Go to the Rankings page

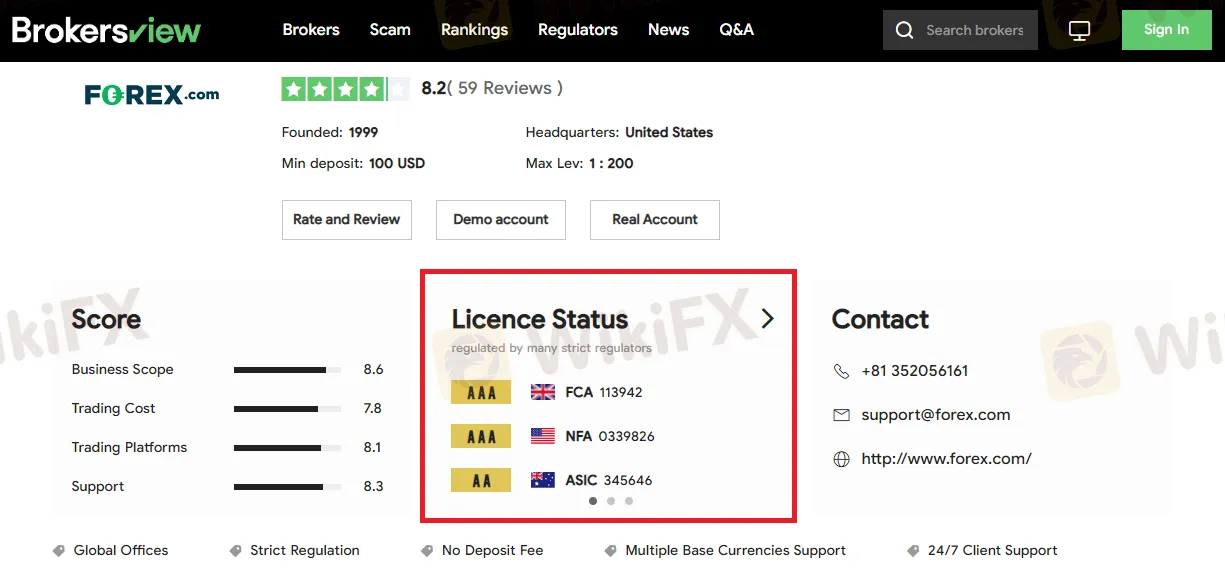(x=474, y=30)
